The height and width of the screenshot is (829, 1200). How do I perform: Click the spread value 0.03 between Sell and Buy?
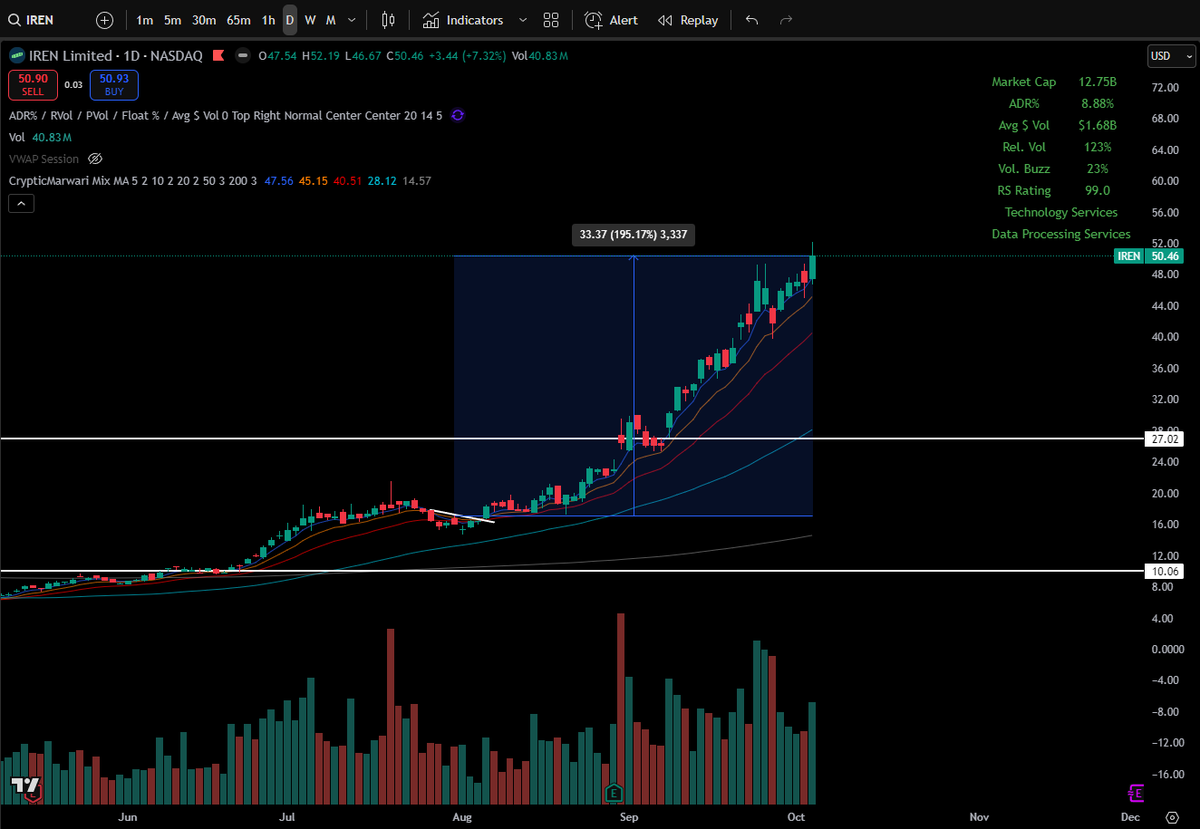[x=73, y=85]
